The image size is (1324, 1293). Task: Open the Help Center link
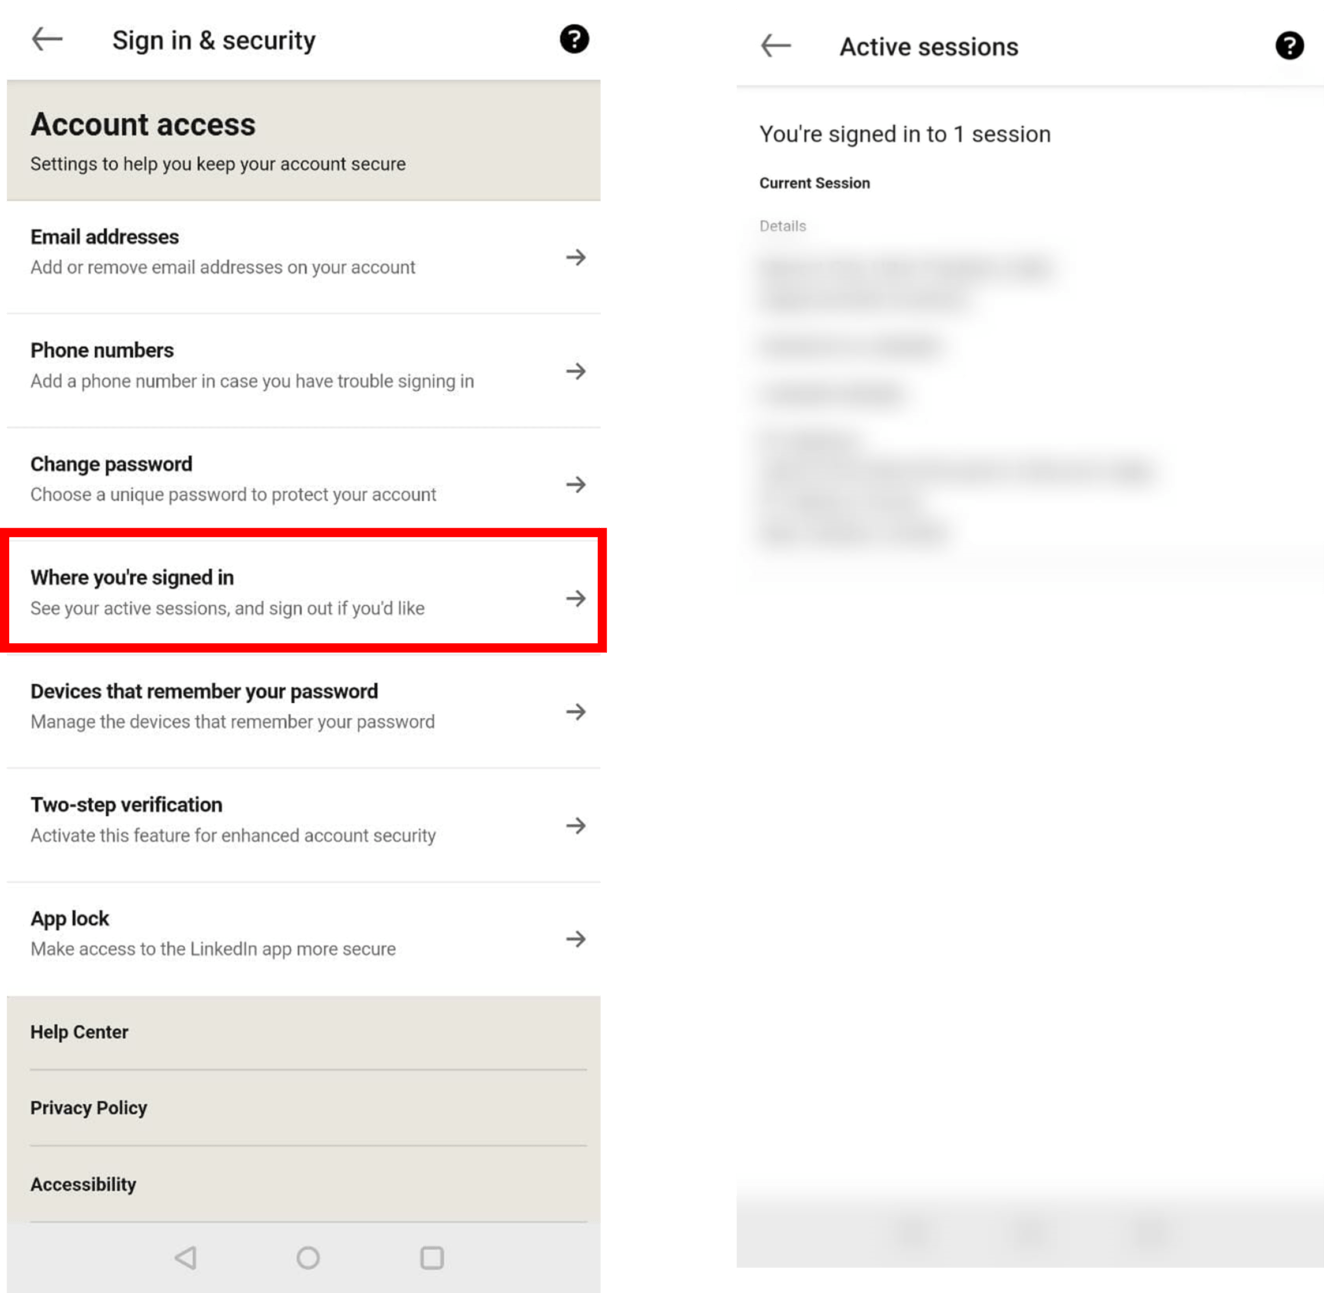coord(79,1032)
